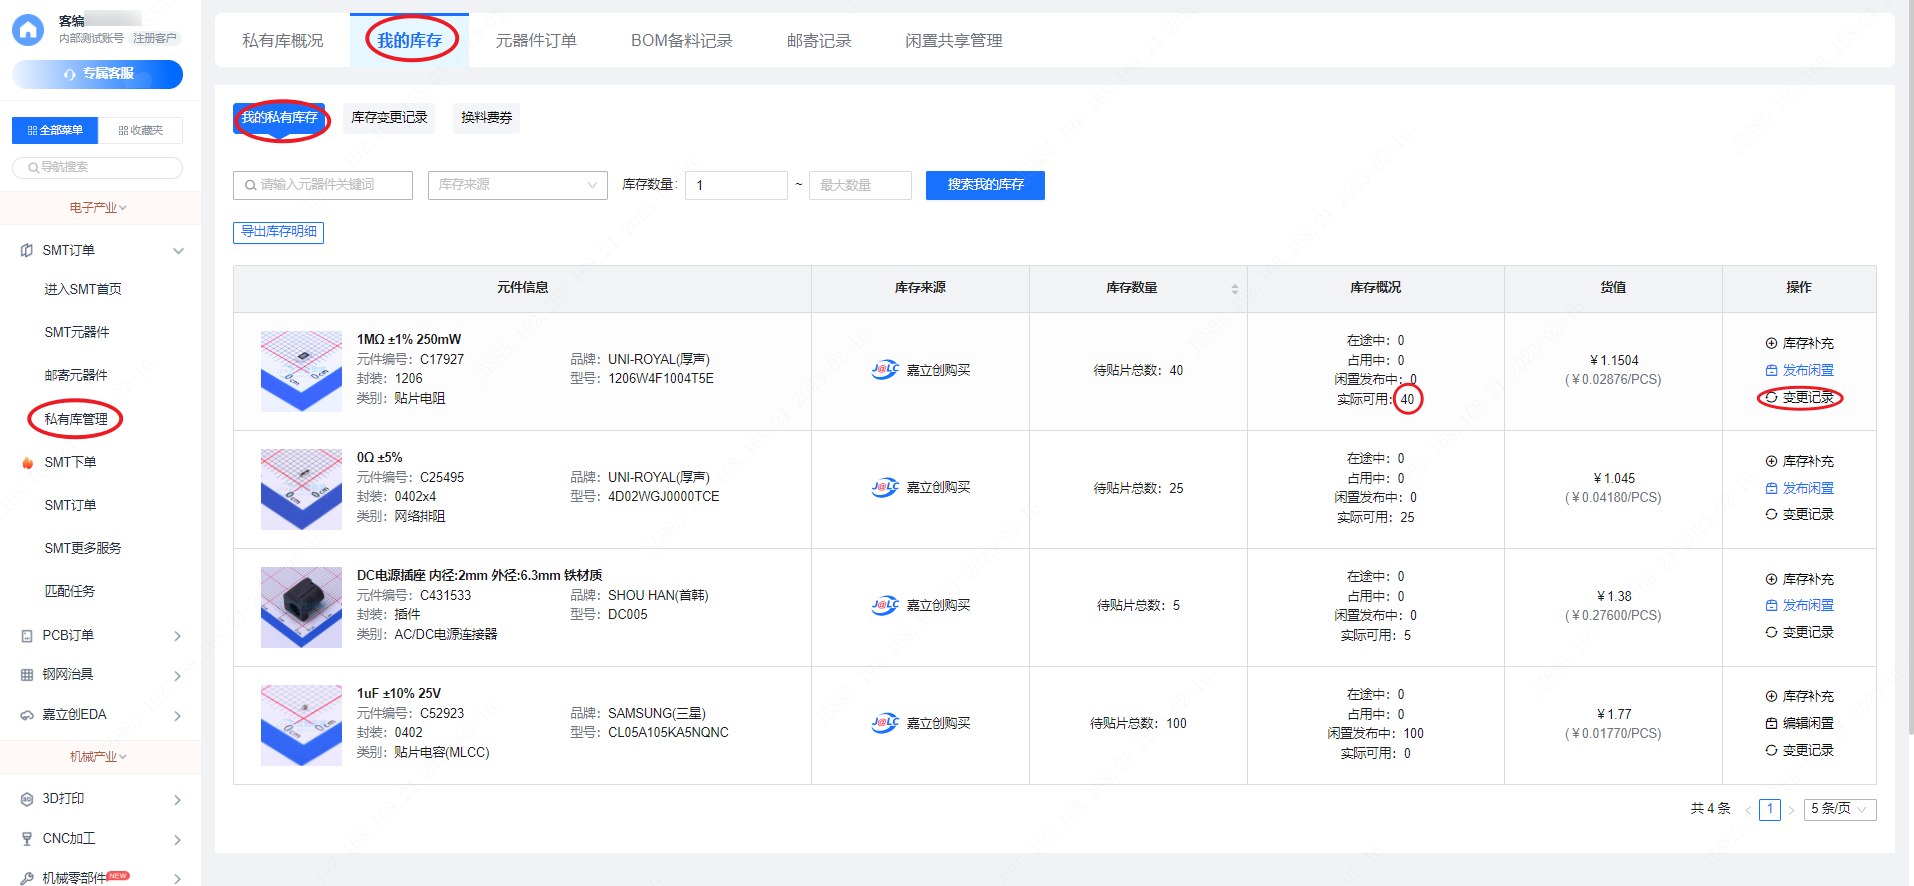Open the 1MΩ resistor product thumbnail
This screenshot has height=886, width=1914.
click(x=301, y=371)
